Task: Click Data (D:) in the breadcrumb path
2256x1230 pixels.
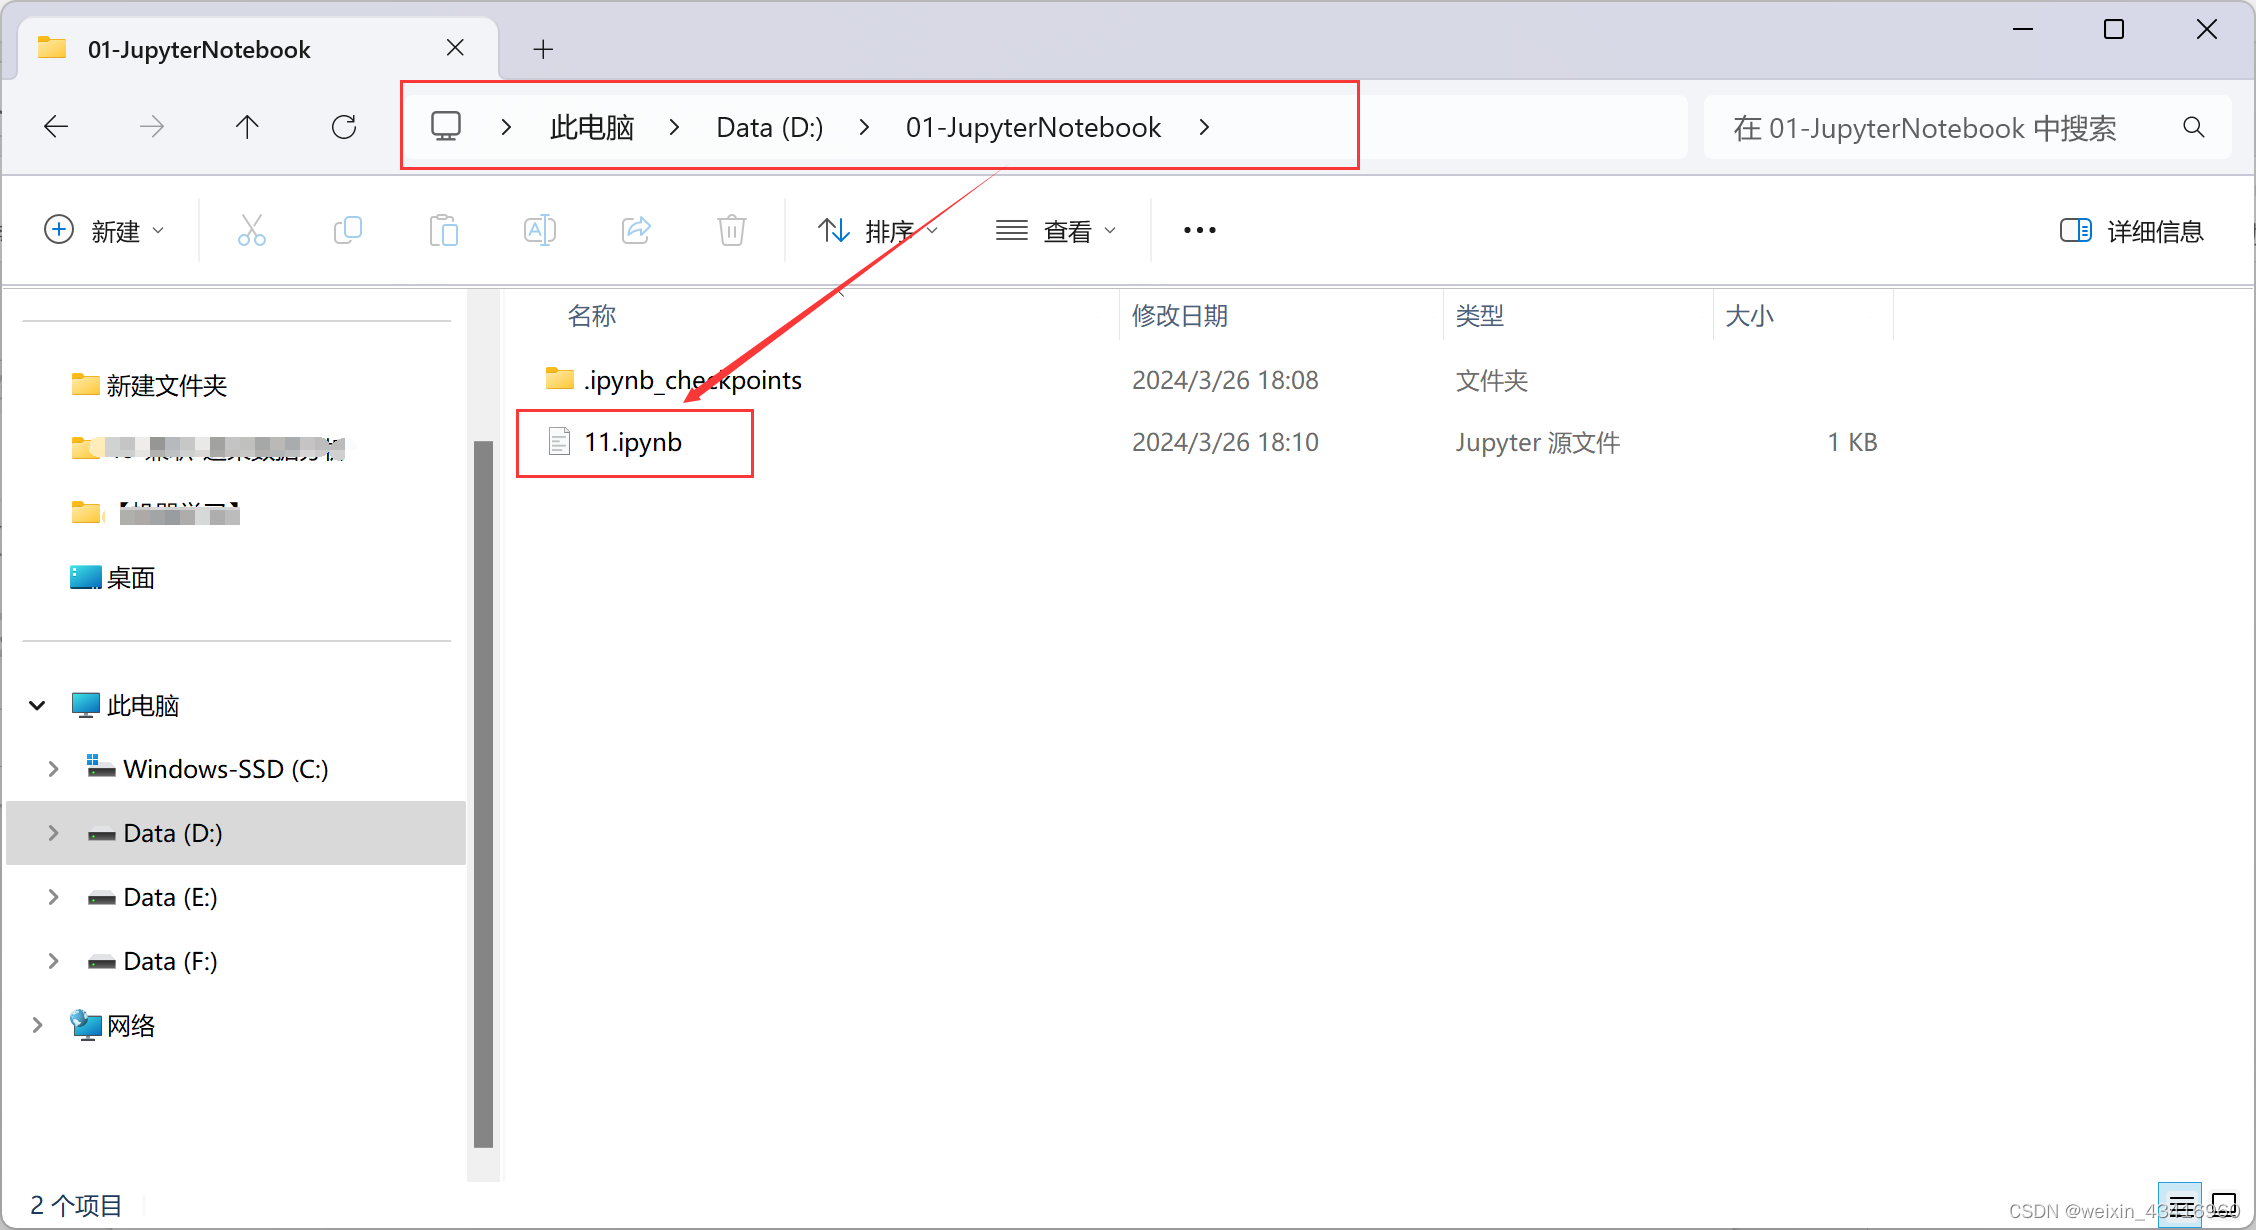Action: (769, 127)
